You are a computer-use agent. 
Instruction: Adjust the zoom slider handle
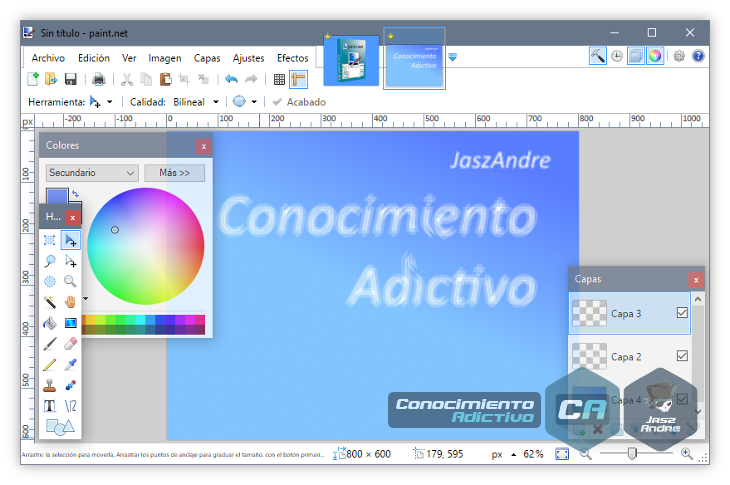(x=632, y=453)
